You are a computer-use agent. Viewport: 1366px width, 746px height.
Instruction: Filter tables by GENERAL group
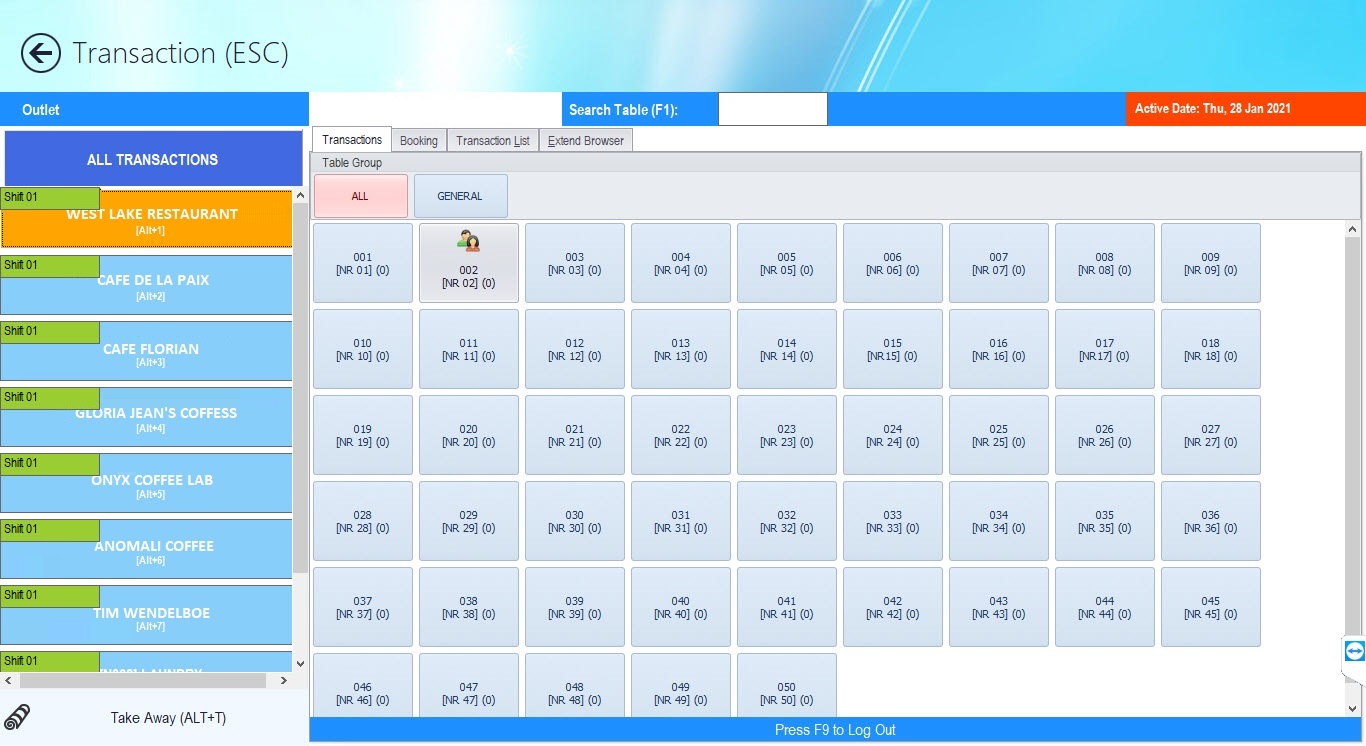click(460, 196)
